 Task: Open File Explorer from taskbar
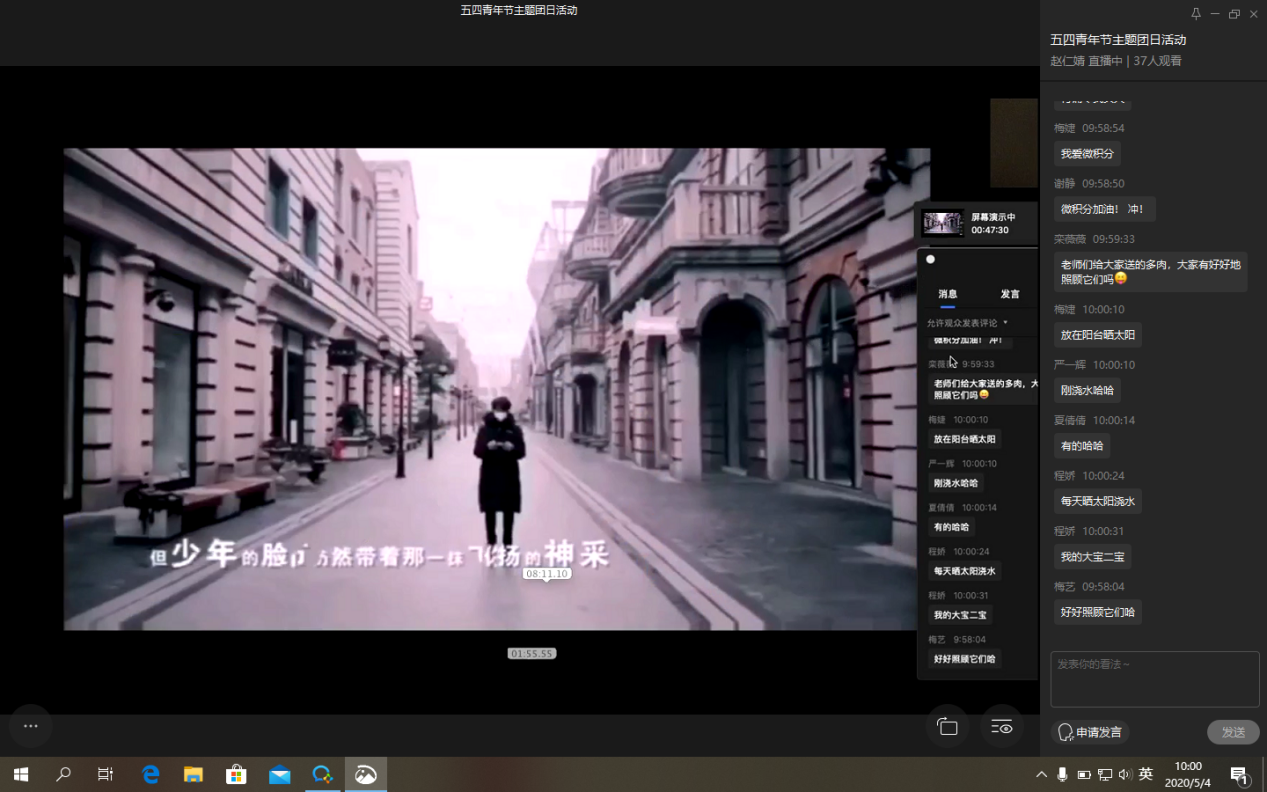pyautogui.click(x=193, y=774)
